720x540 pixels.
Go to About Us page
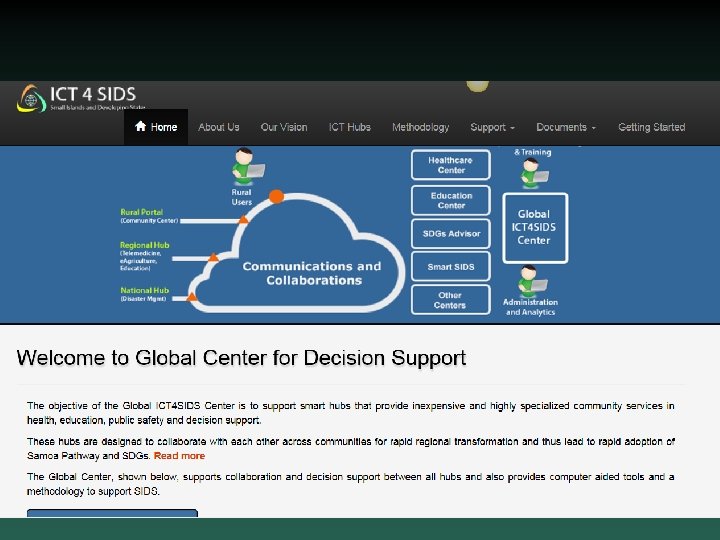pyautogui.click(x=219, y=127)
